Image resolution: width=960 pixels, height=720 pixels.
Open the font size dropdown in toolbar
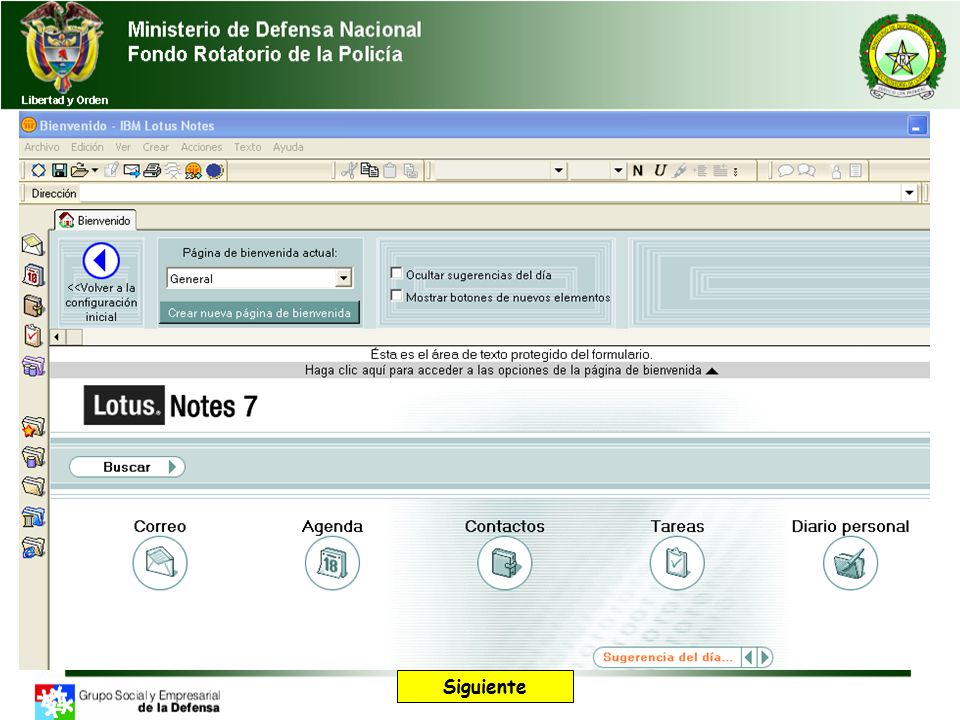618,170
